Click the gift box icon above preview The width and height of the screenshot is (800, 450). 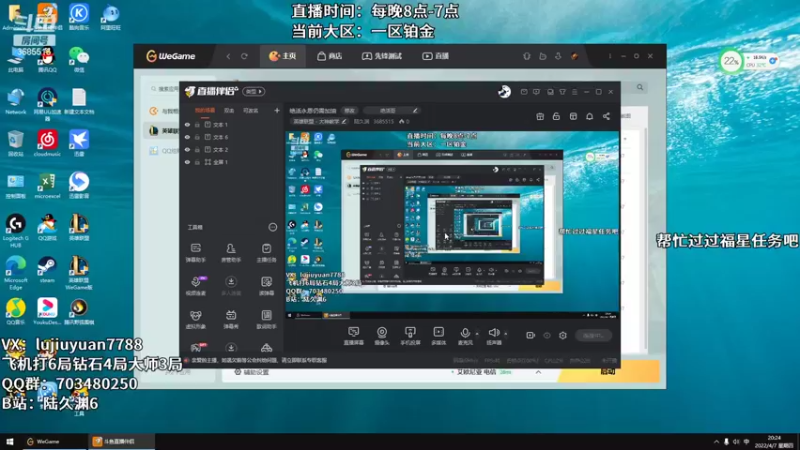540,116
